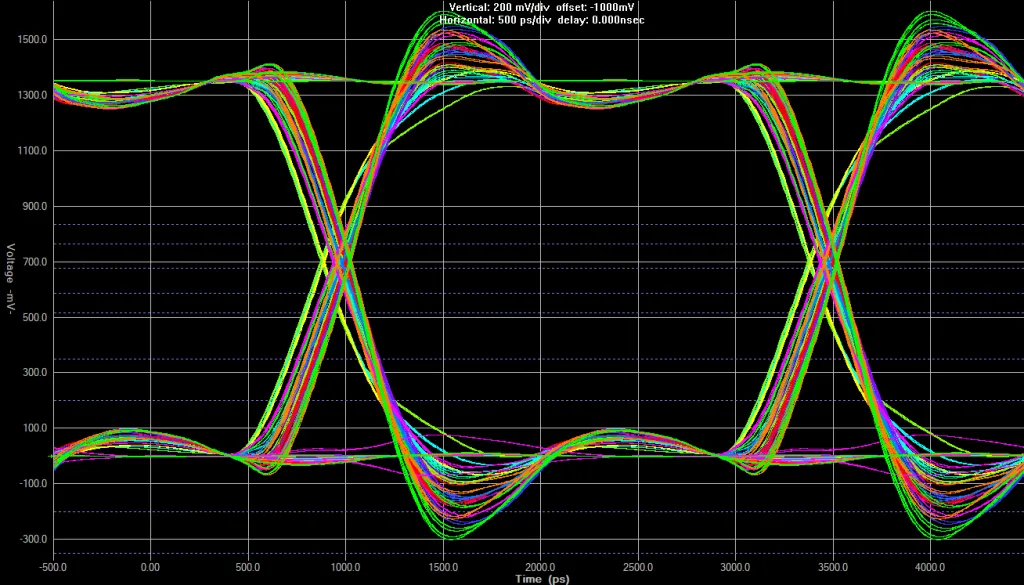Click the -500.0 time axis label
The height and width of the screenshot is (585, 1024).
tap(53, 567)
